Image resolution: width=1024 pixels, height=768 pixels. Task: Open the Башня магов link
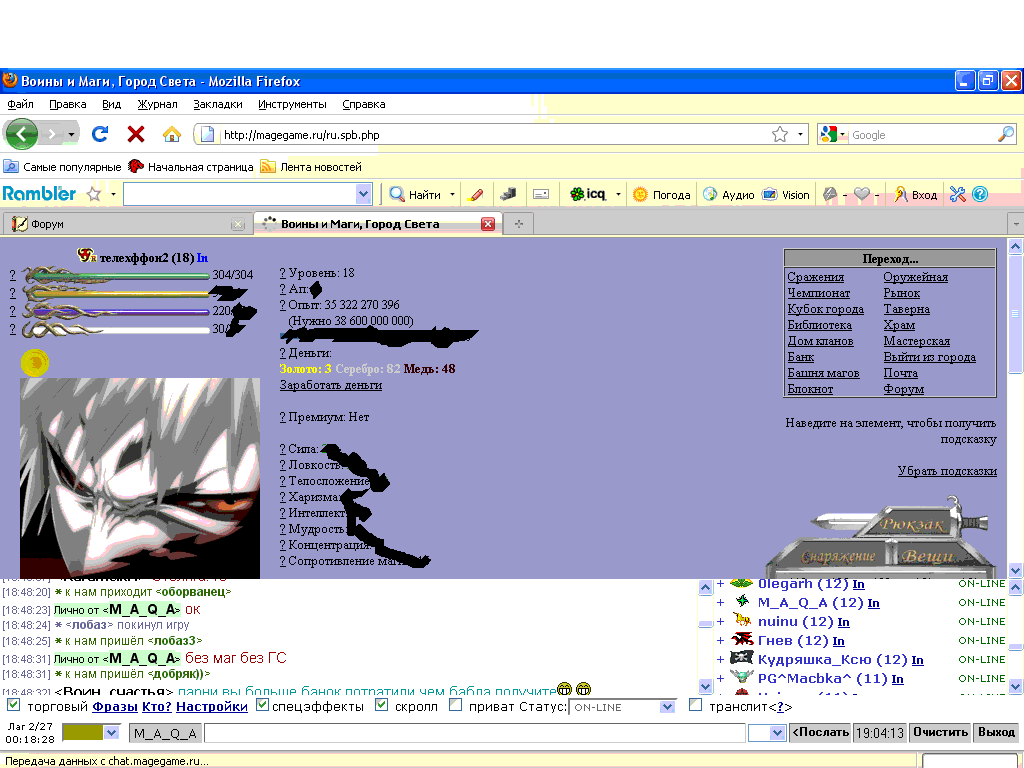pyautogui.click(x=823, y=373)
